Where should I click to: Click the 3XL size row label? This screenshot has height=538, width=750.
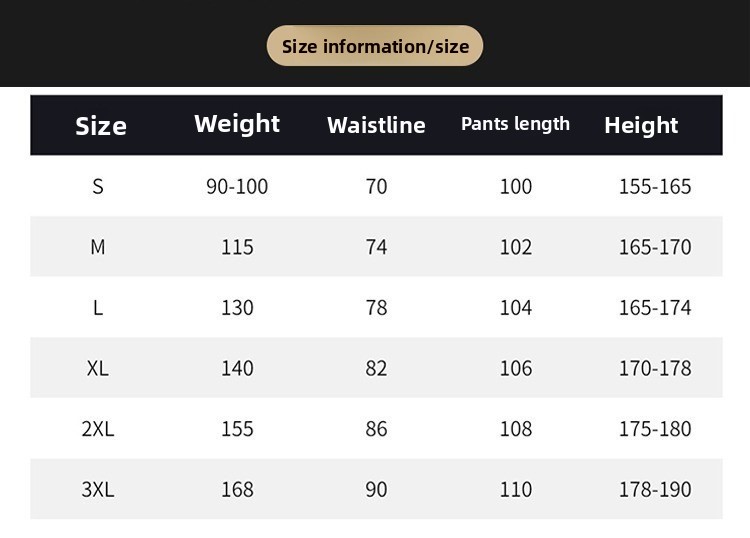pyautogui.click(x=98, y=490)
